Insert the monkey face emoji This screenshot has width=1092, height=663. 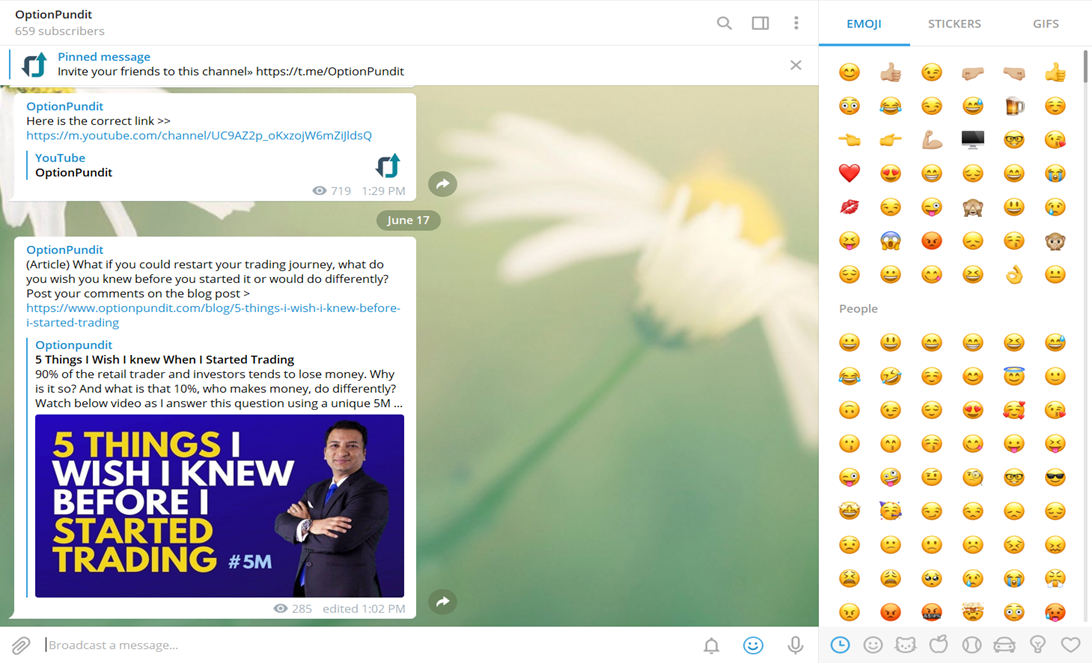(1055, 241)
